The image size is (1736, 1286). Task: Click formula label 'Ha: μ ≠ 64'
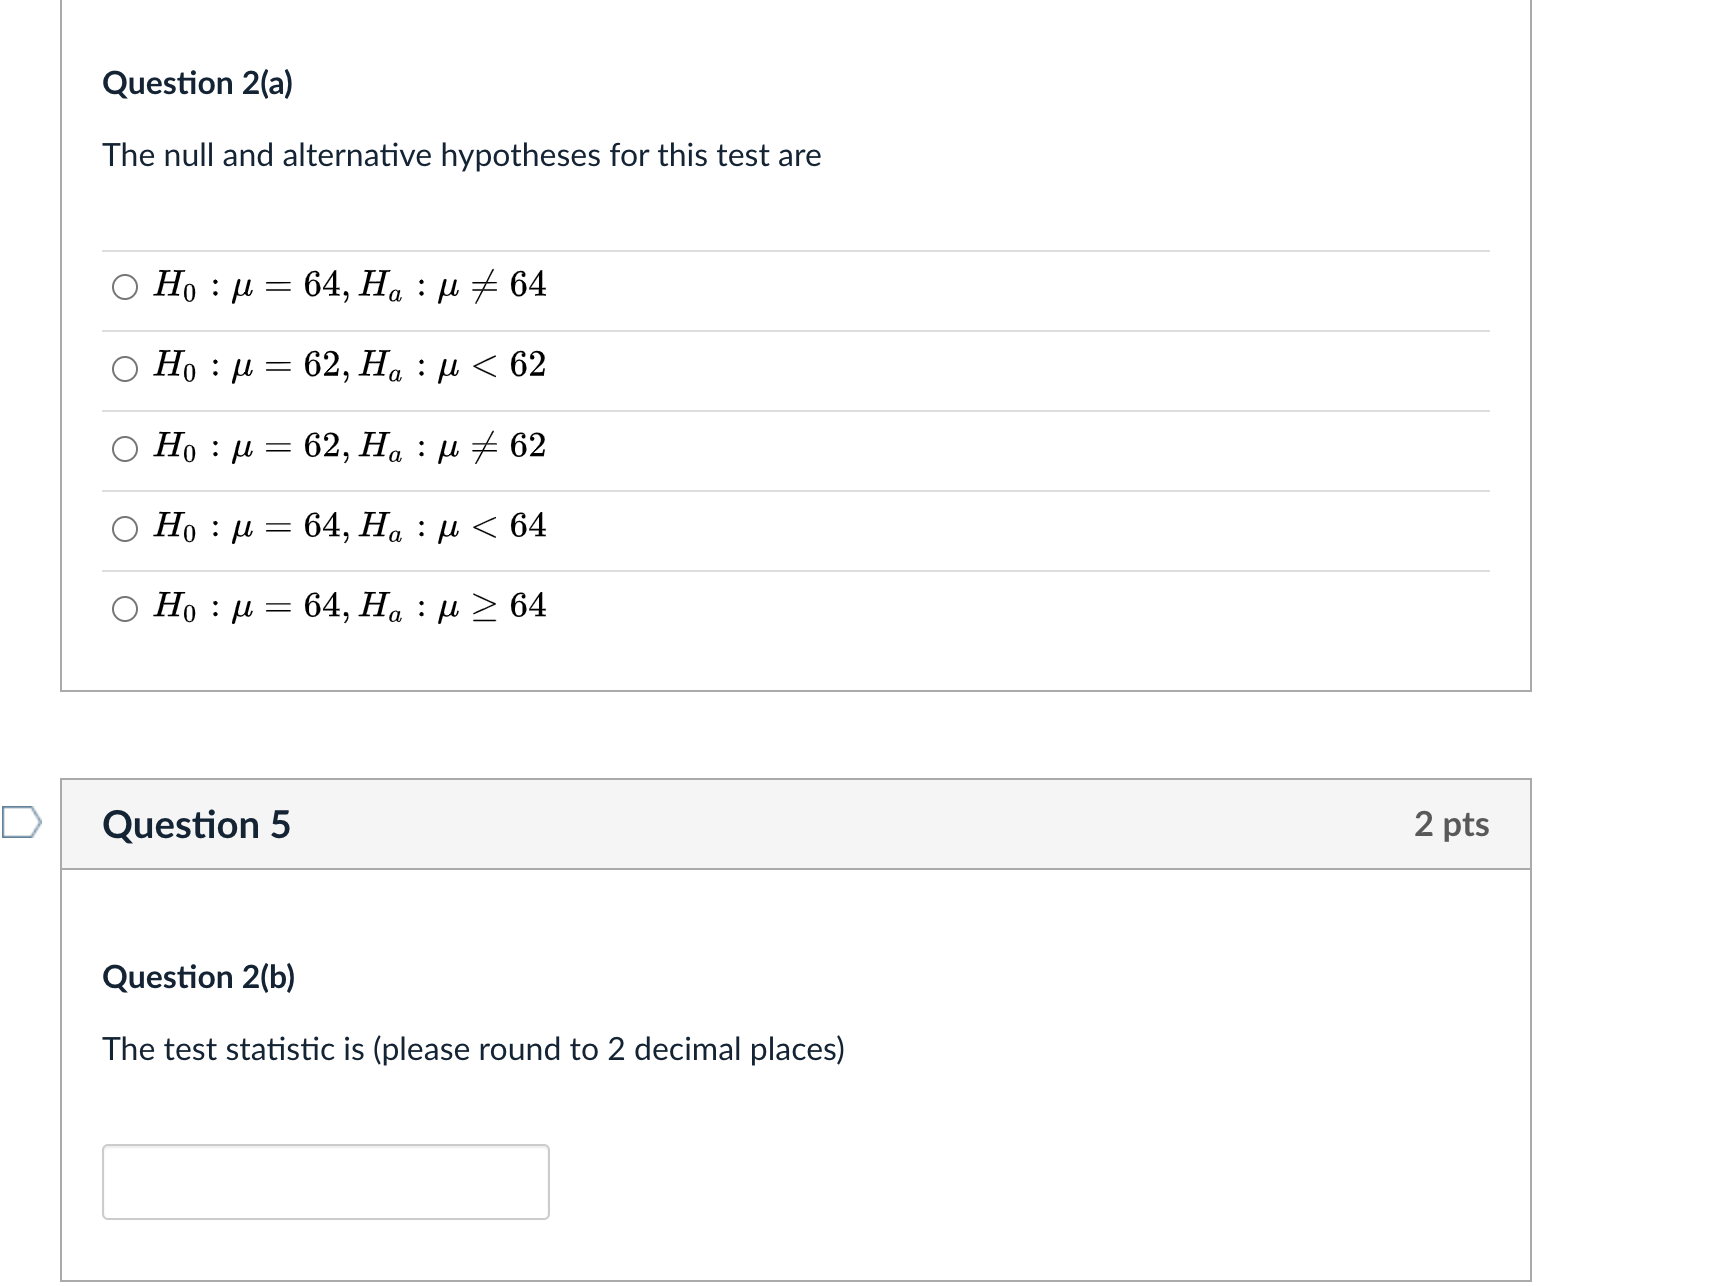point(452,286)
